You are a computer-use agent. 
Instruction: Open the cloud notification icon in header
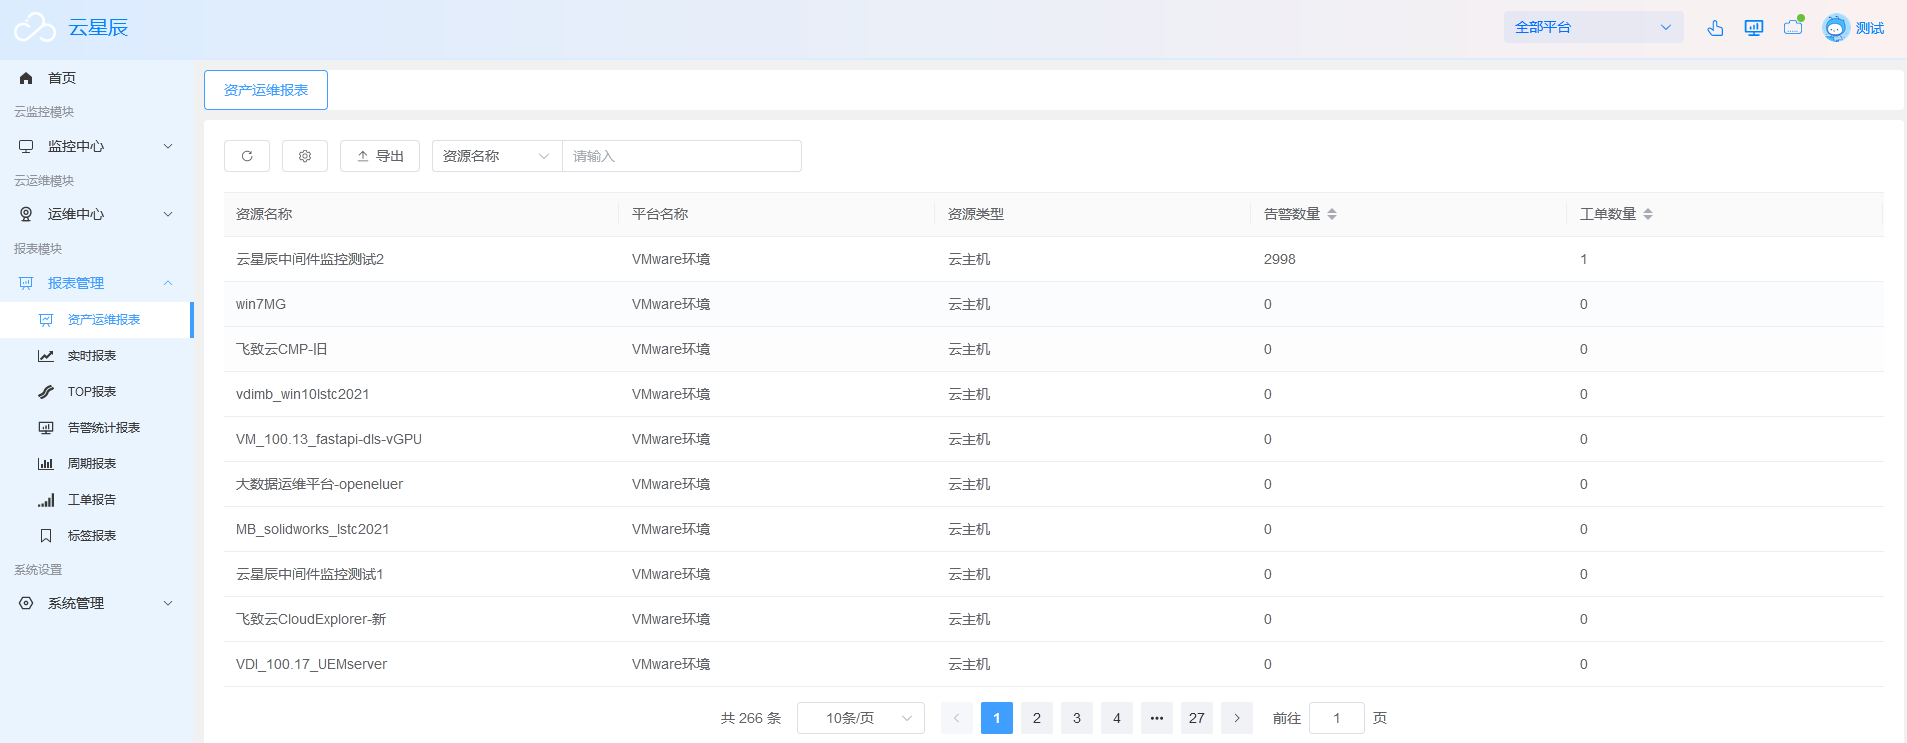(x=1793, y=27)
